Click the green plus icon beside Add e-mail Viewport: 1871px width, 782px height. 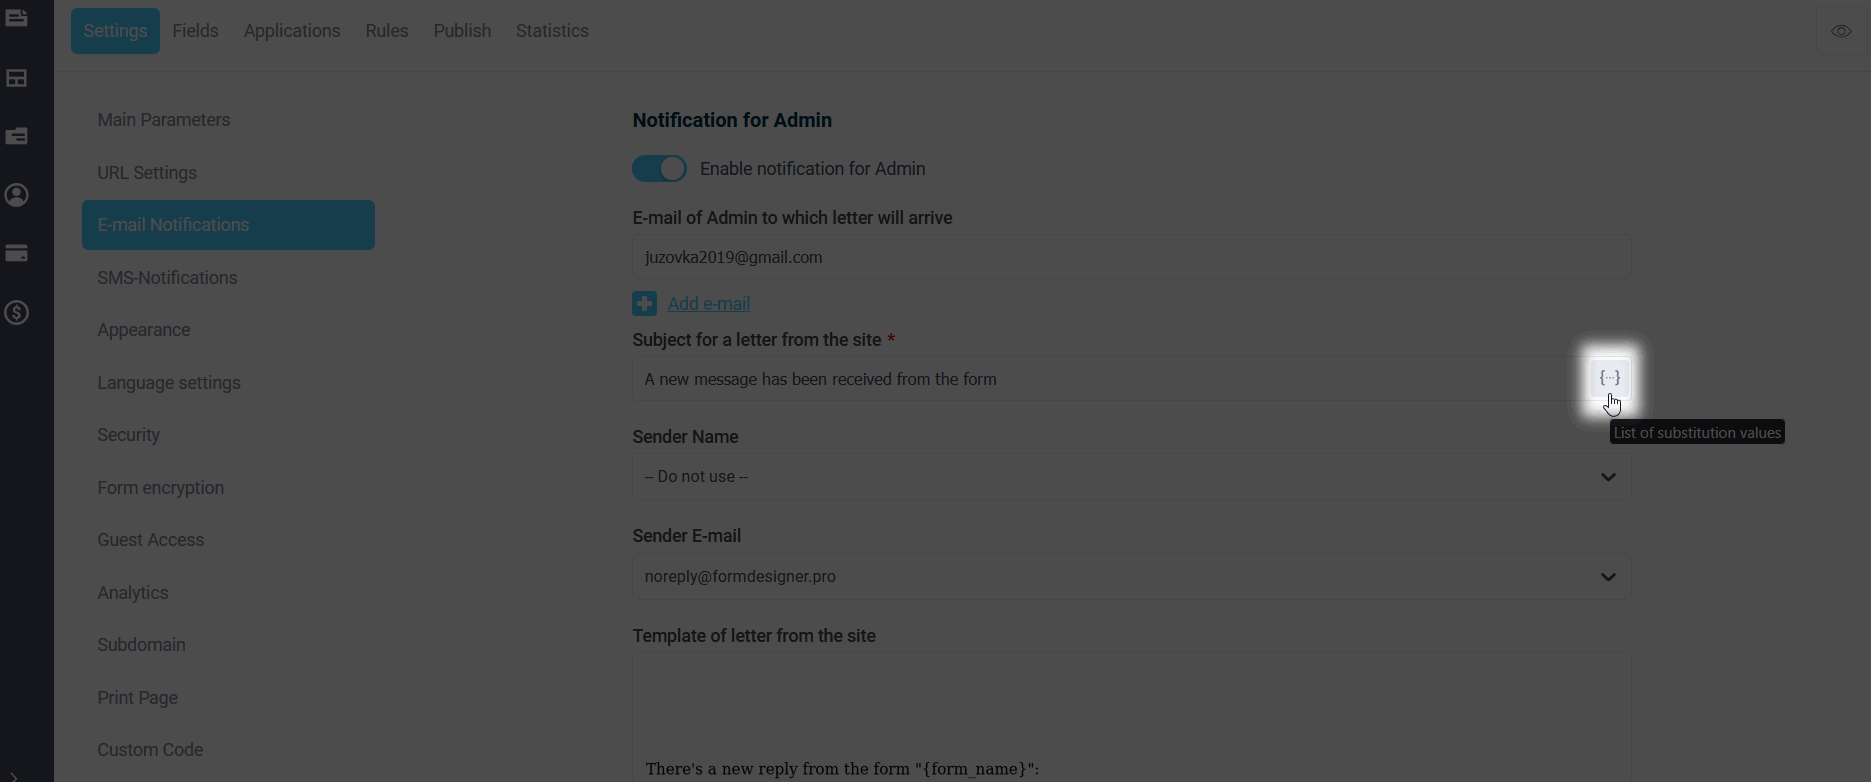coord(645,303)
